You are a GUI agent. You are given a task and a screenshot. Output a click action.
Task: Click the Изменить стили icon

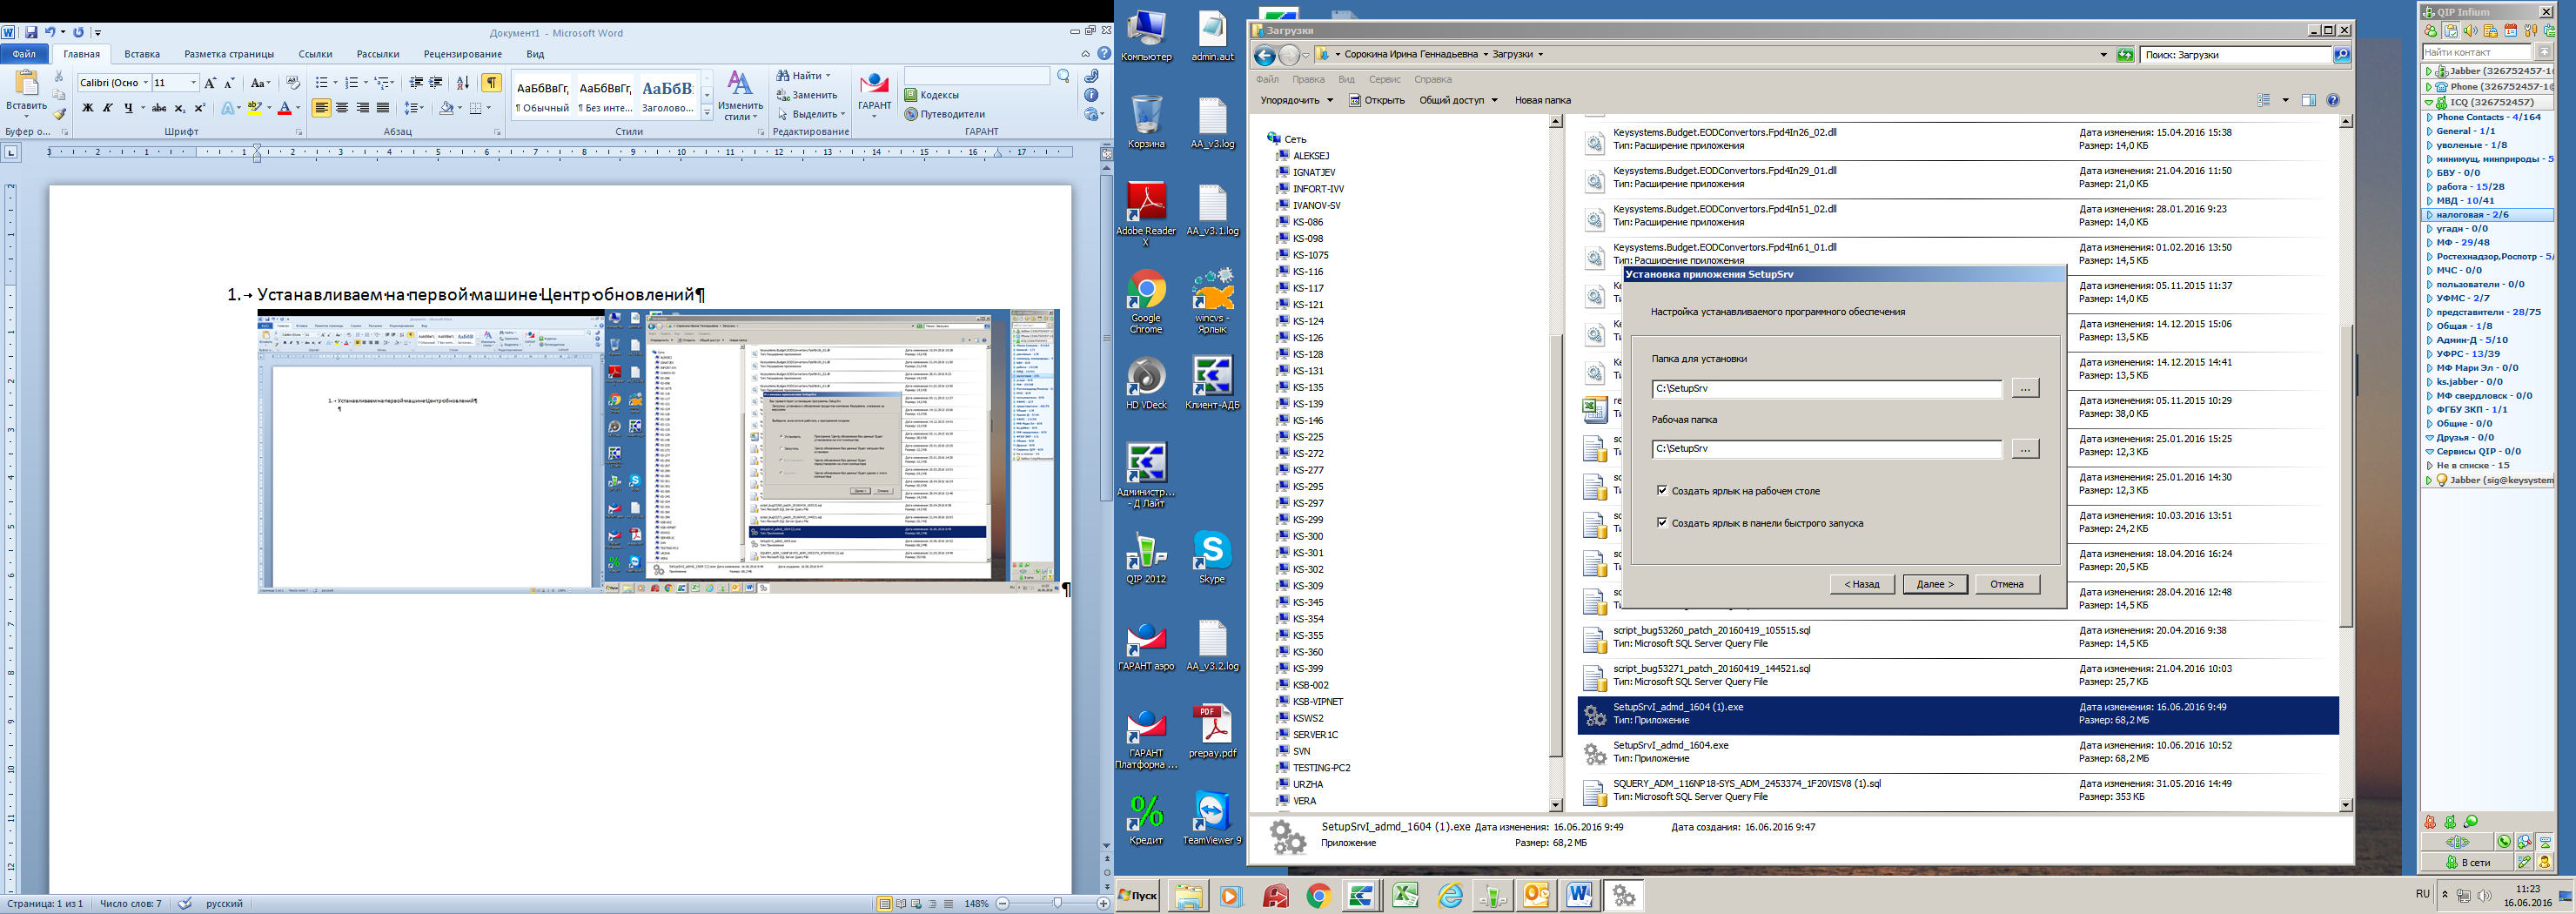pyautogui.click(x=740, y=95)
